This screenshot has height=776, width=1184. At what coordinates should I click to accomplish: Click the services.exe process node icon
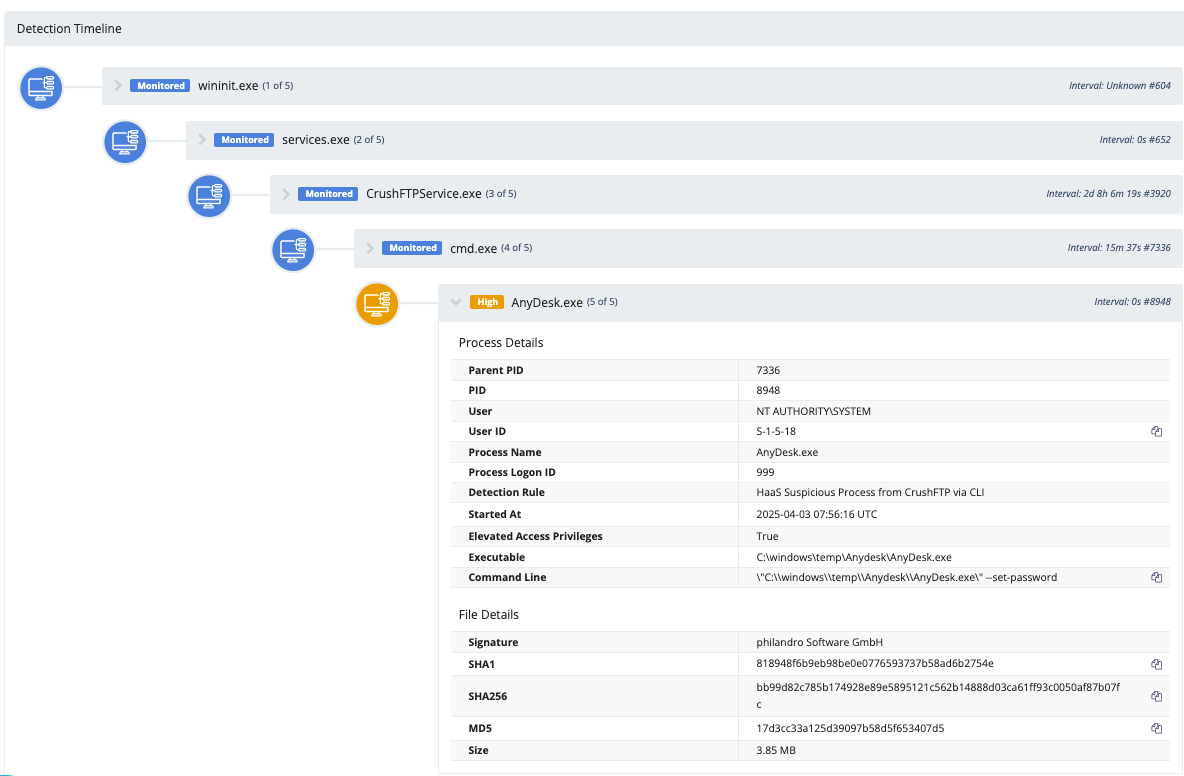point(125,142)
